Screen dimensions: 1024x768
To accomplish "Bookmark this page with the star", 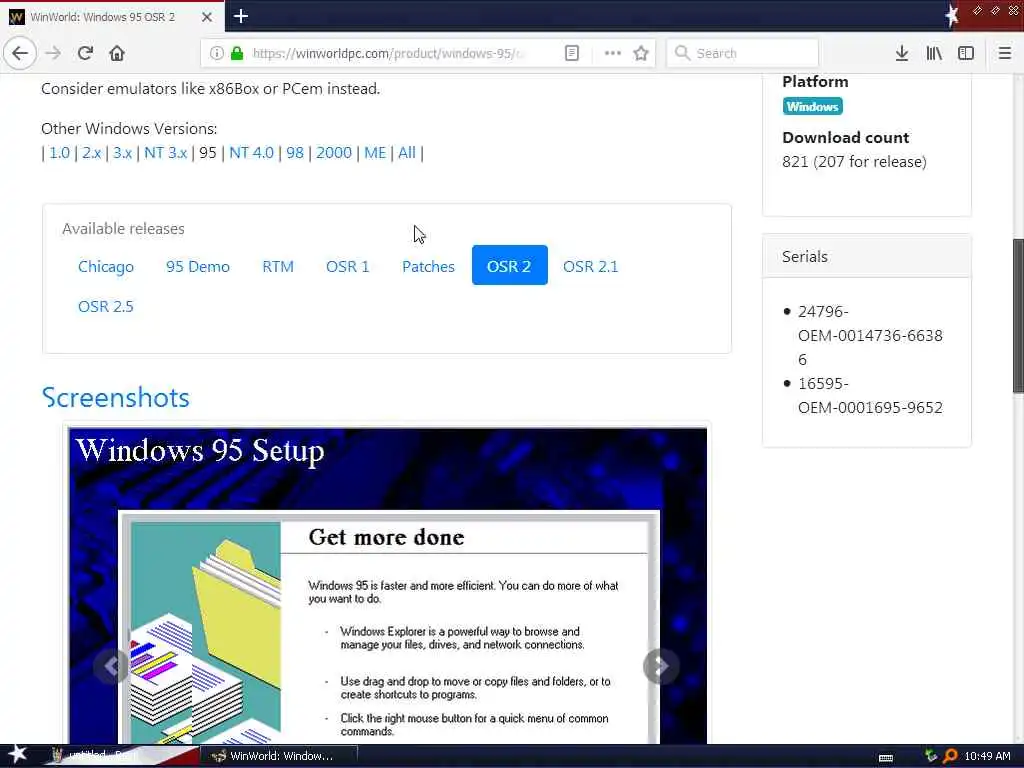I will tap(641, 53).
